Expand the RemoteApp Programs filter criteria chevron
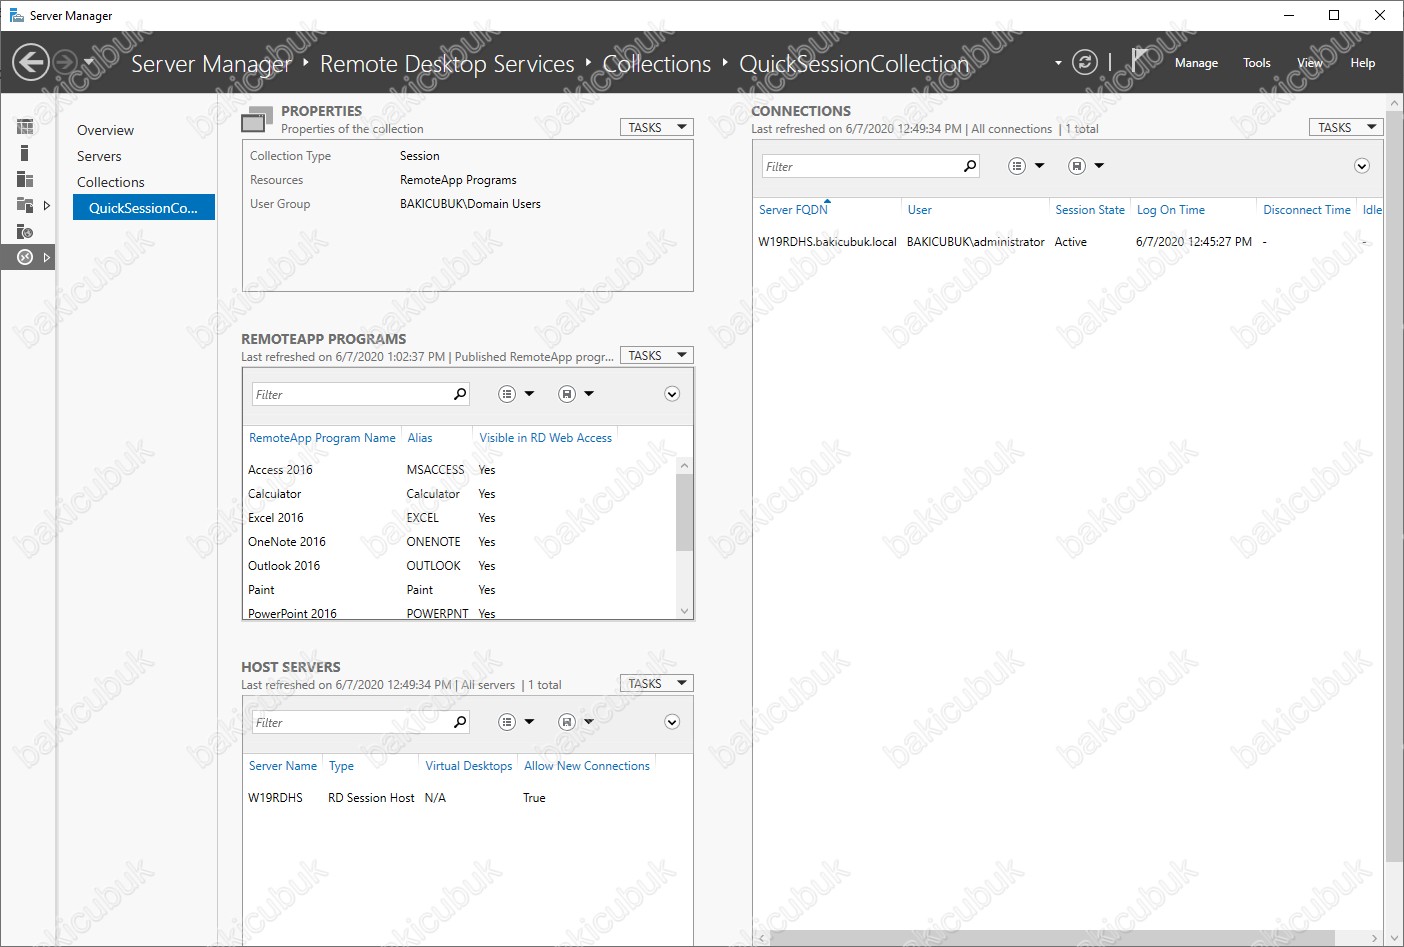1404x947 pixels. tap(672, 394)
